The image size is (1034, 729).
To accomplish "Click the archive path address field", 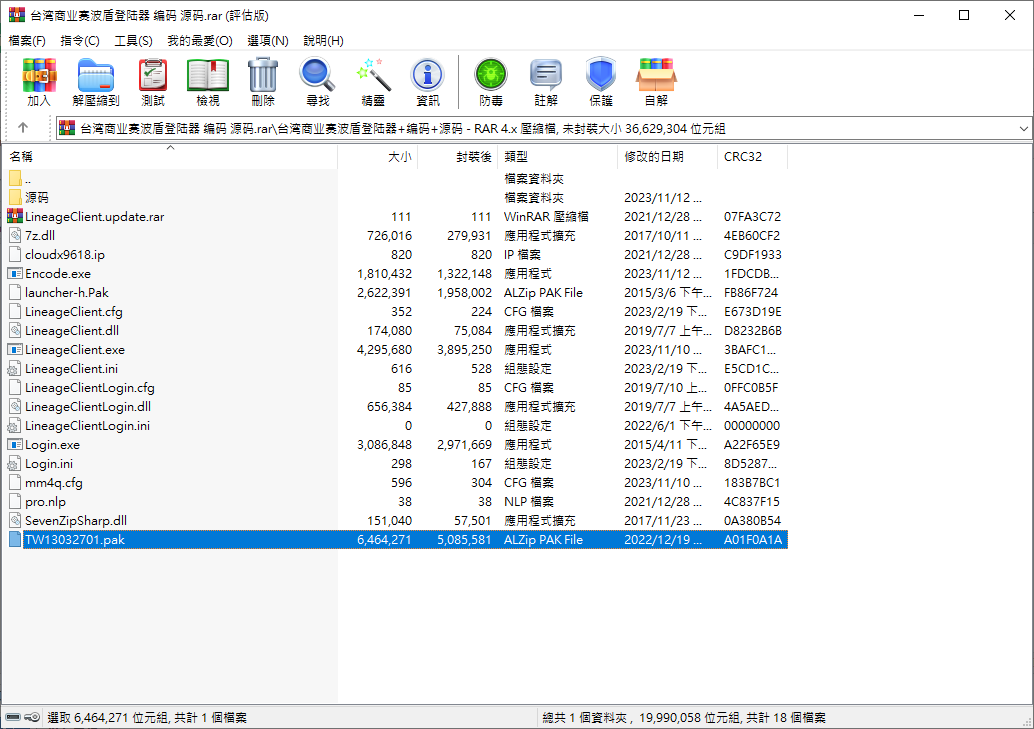I will 543,129.
